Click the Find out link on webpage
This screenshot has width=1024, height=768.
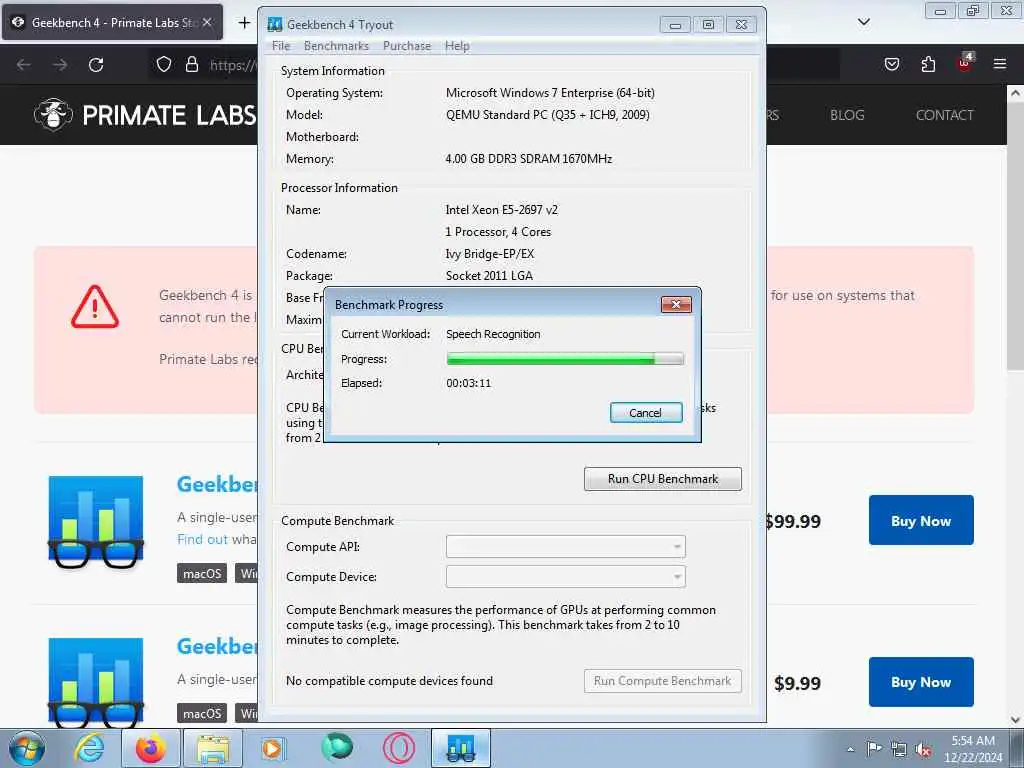pyautogui.click(x=202, y=539)
